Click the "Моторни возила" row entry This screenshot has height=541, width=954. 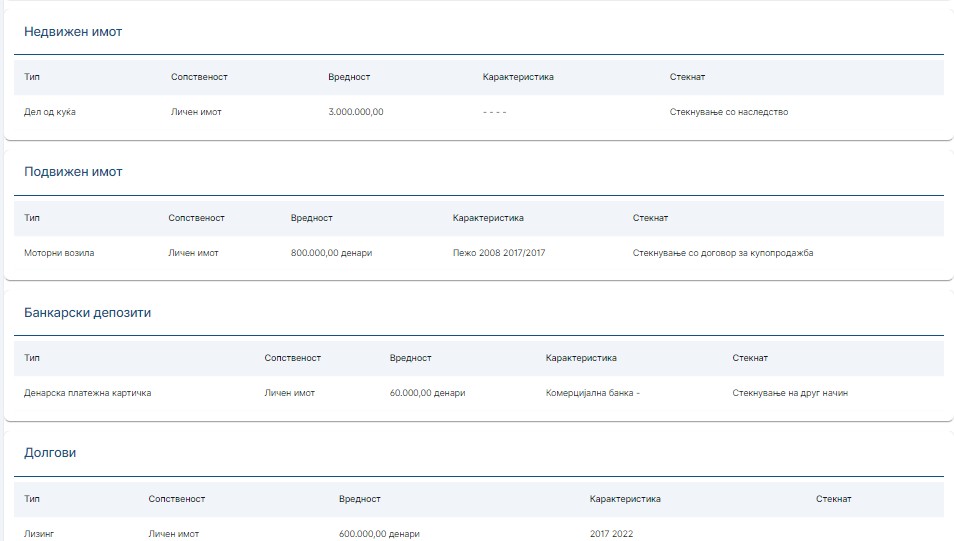pyautogui.click(x=59, y=253)
